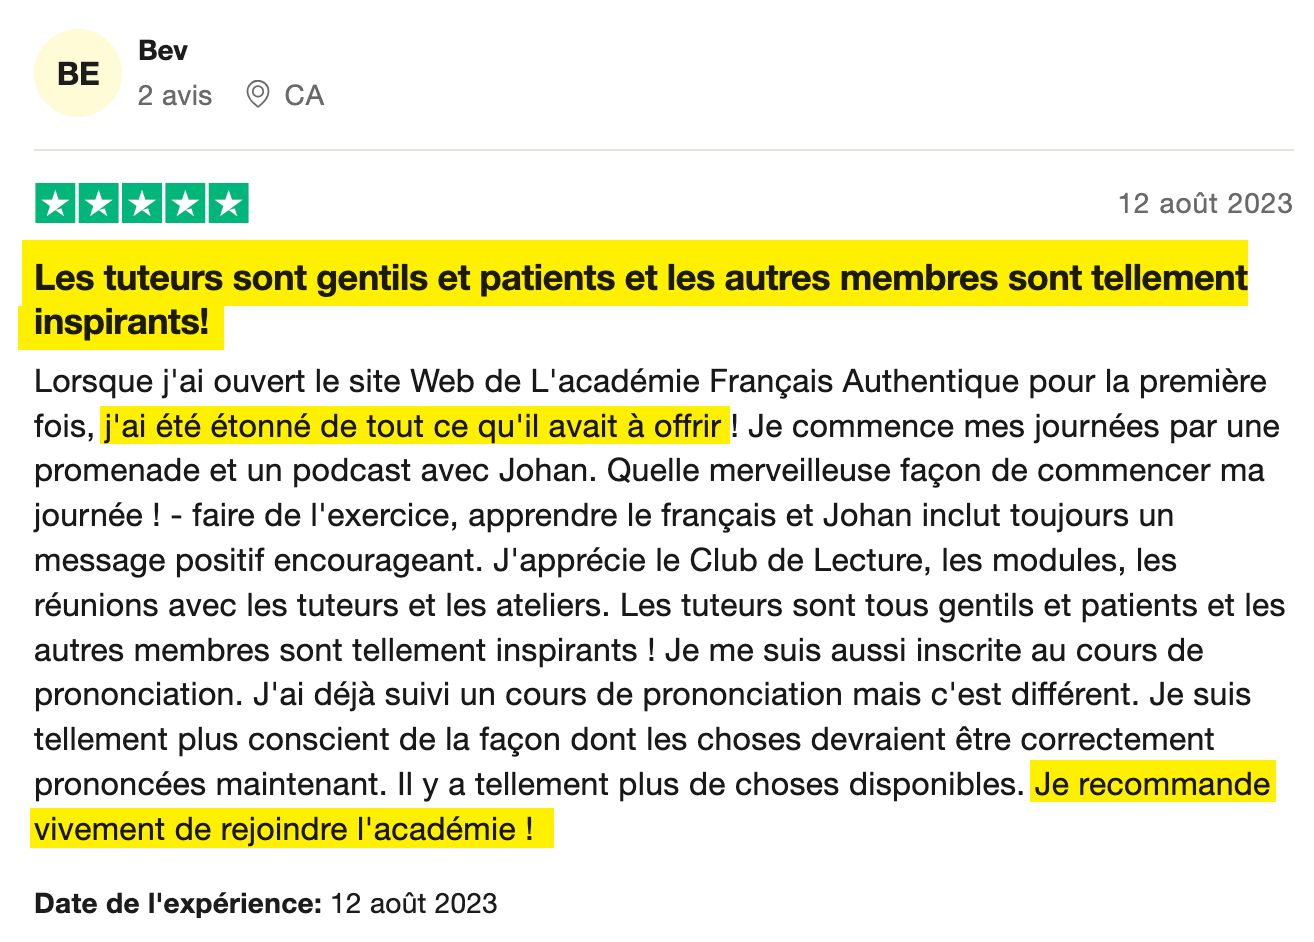Viewport: 1314px width, 942px height.
Task: Click the word 'inspirants!' in the title
Action: click(122, 323)
